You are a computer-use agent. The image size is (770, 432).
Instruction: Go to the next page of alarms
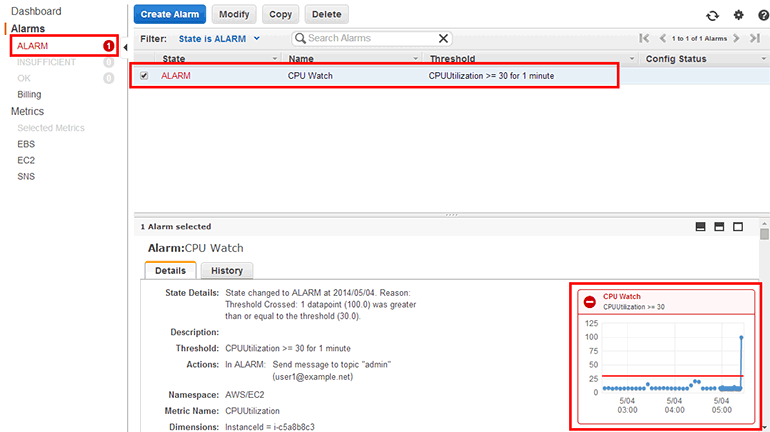737,38
